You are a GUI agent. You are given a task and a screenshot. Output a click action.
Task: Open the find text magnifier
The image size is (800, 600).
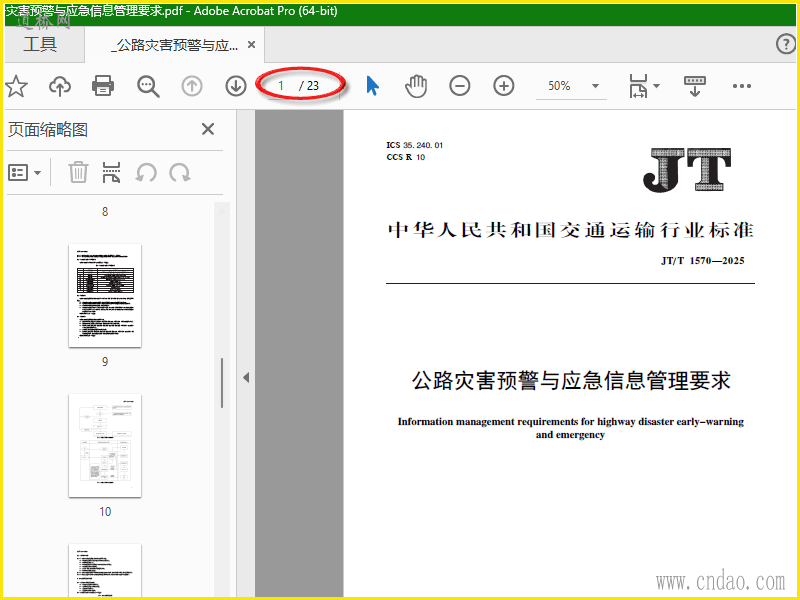coord(148,86)
